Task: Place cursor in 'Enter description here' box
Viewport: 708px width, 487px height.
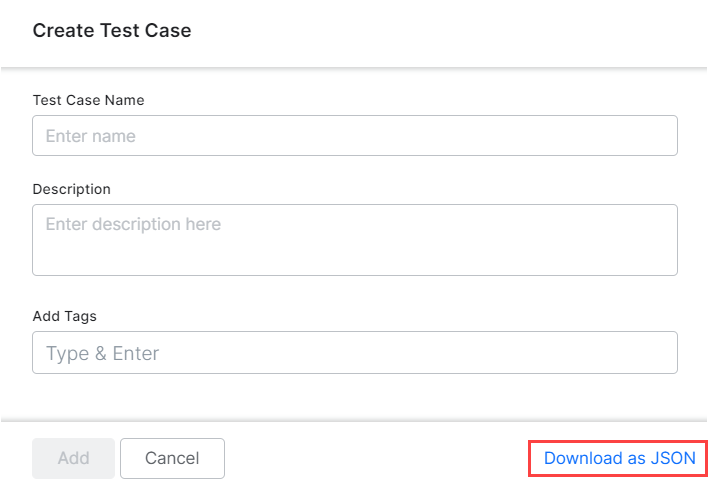Action: [354, 240]
